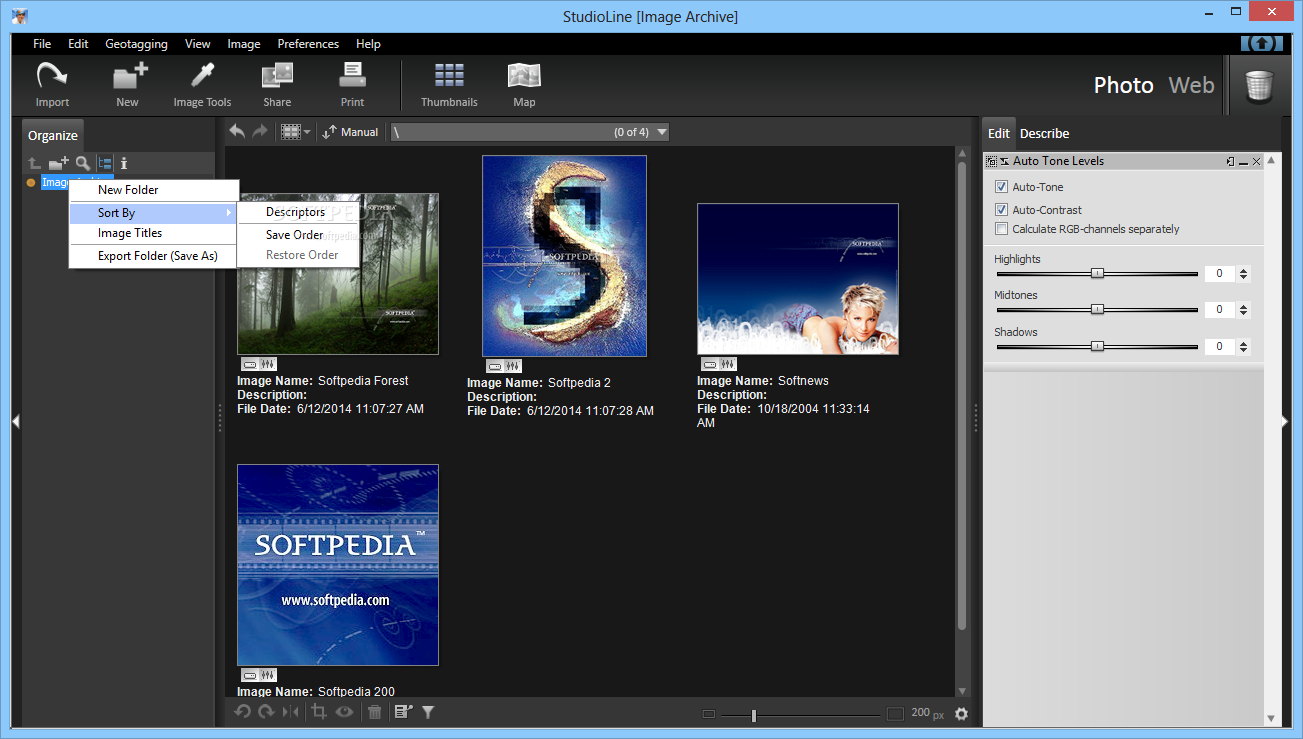The width and height of the screenshot is (1303, 739).
Task: Click the large thumbnail size icon
Action: (895, 714)
